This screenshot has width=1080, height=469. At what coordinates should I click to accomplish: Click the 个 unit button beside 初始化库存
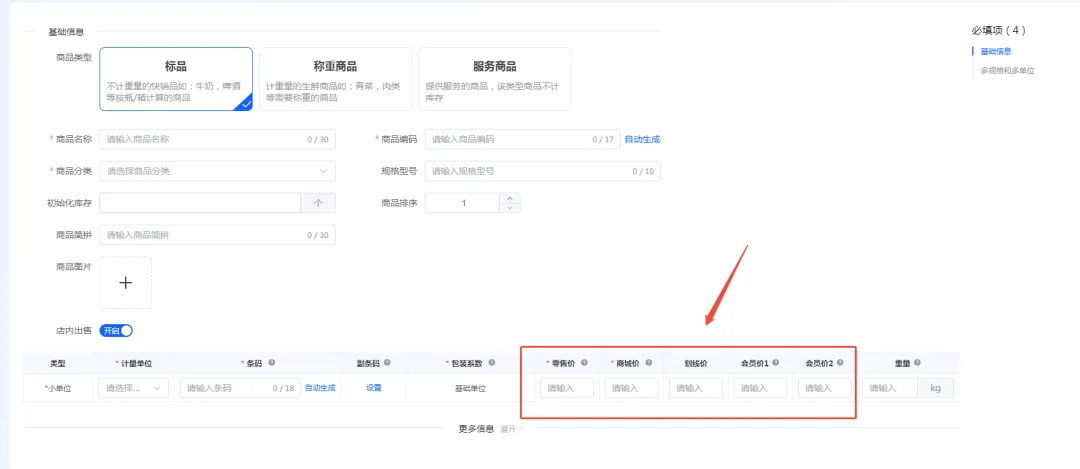pyautogui.click(x=318, y=203)
